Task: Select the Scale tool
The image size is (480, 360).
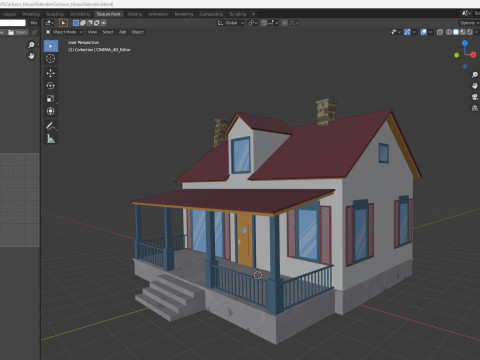Action: 51,98
